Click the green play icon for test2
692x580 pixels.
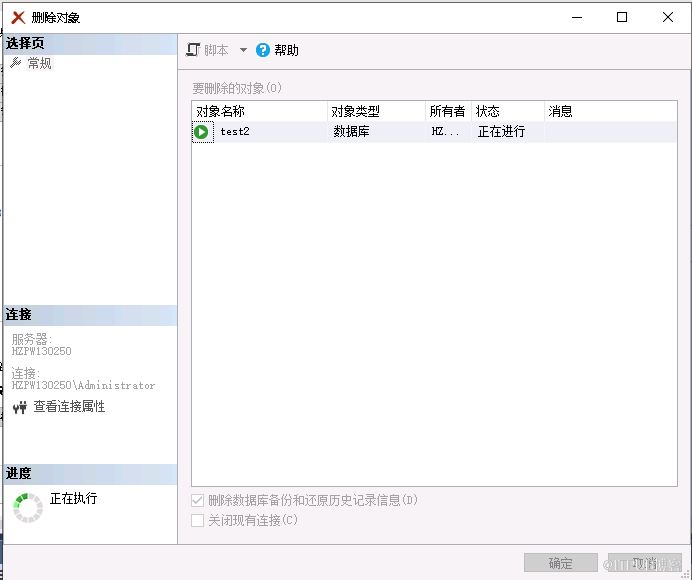[202, 132]
